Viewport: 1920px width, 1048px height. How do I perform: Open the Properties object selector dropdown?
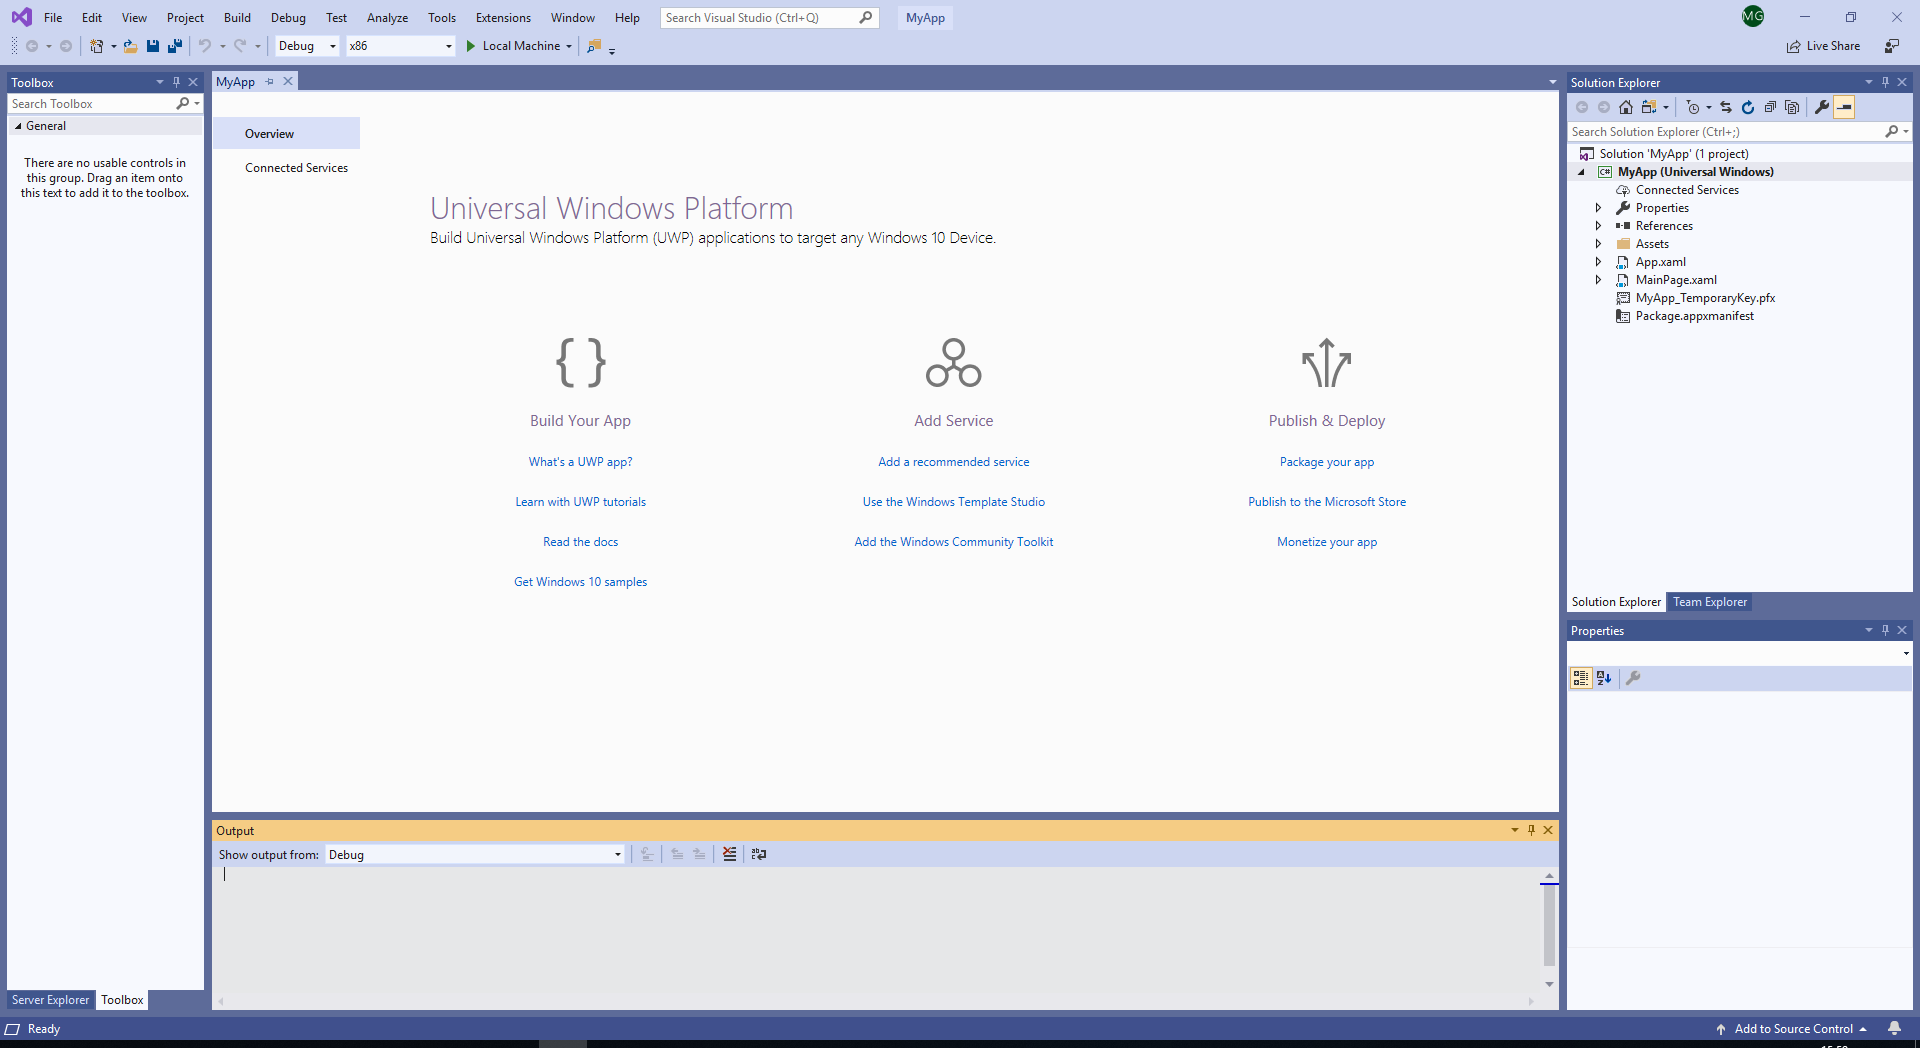click(x=1906, y=653)
